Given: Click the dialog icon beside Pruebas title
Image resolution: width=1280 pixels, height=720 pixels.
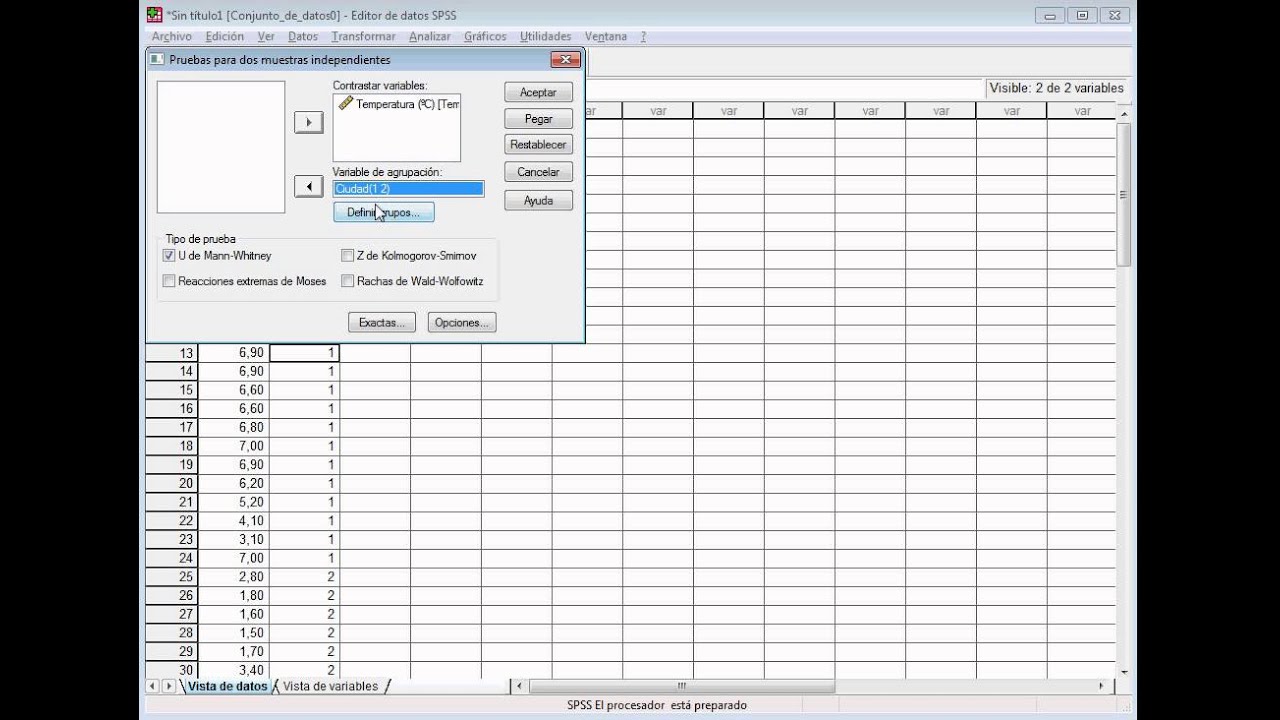Looking at the screenshot, I should (157, 59).
